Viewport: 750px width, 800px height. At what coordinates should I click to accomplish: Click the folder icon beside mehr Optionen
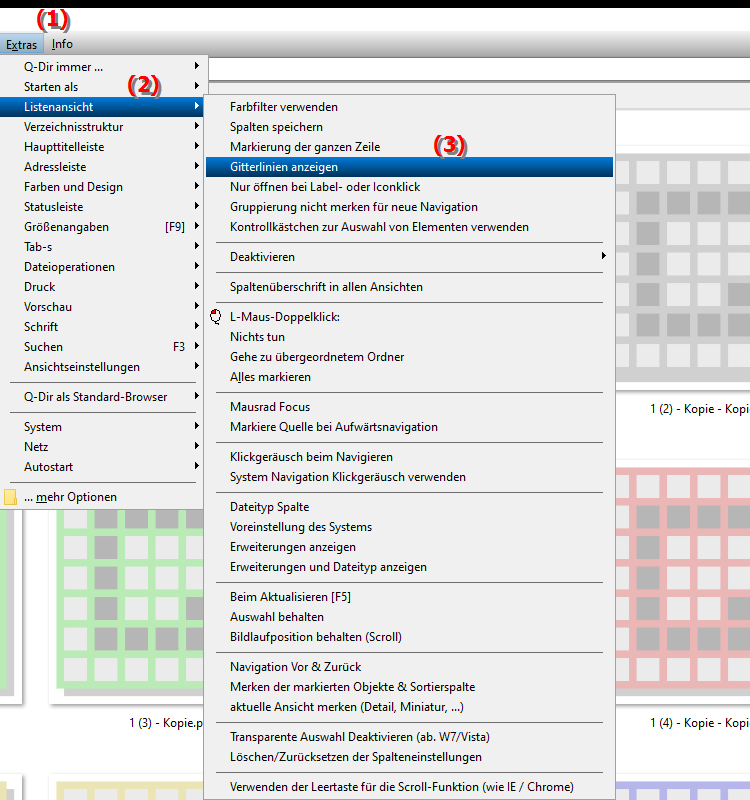(10, 497)
